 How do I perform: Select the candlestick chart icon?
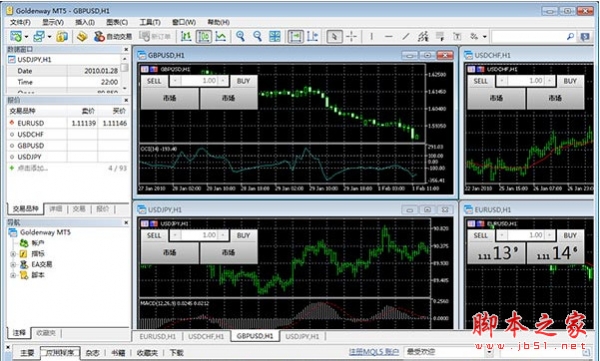pos(204,37)
